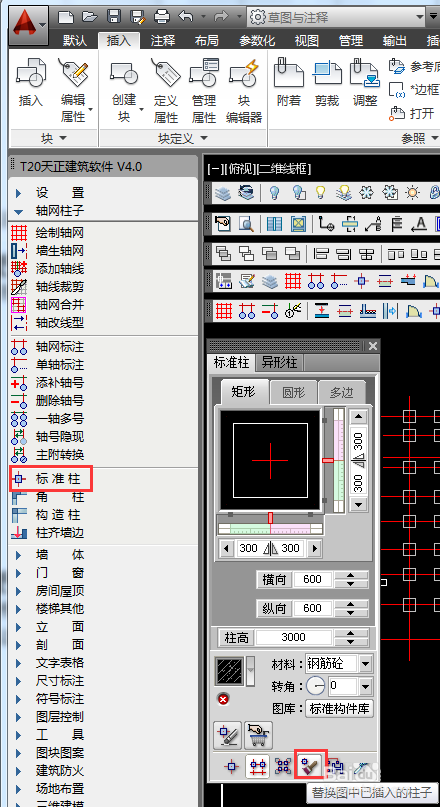
Task: Click the 横向 label button
Action: tap(274, 580)
